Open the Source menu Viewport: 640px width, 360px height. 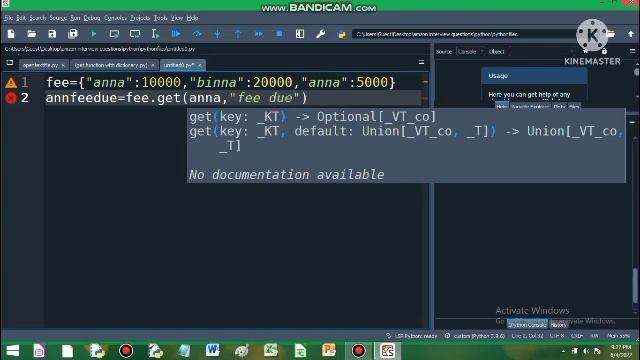(58, 18)
